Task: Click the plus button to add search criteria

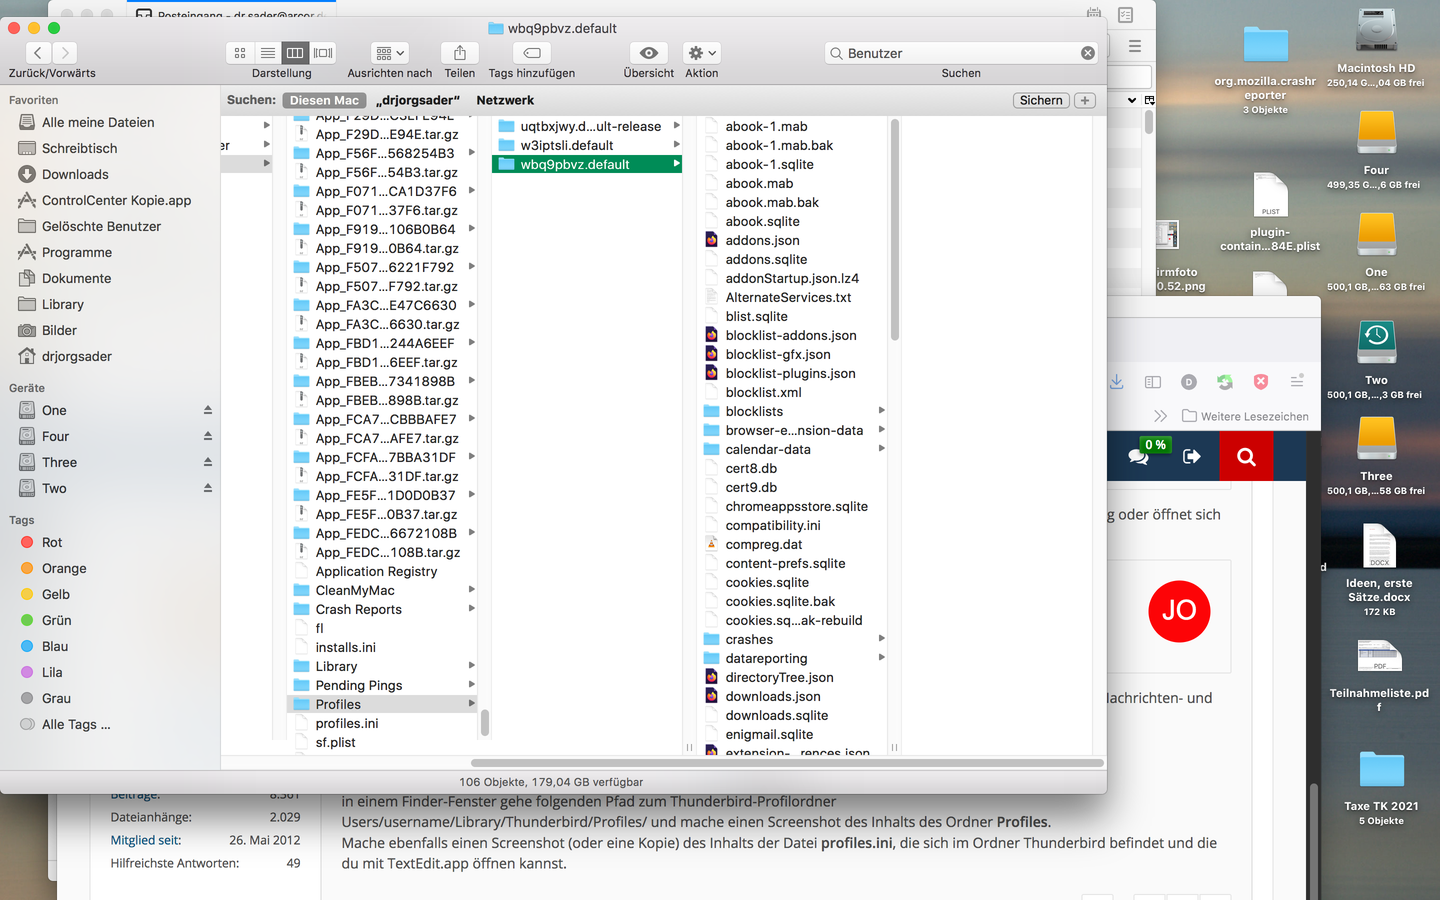Action: (x=1085, y=100)
